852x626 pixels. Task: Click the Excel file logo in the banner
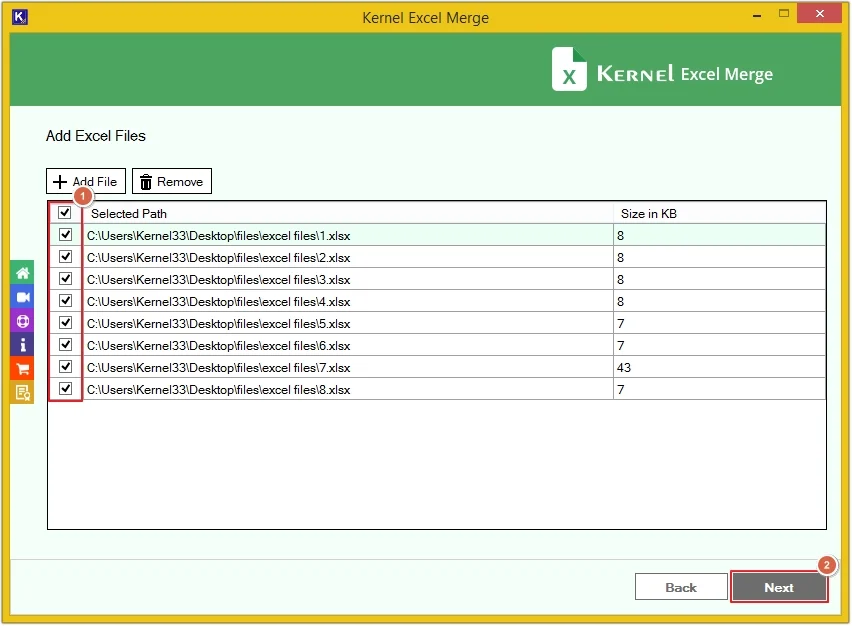click(569, 69)
